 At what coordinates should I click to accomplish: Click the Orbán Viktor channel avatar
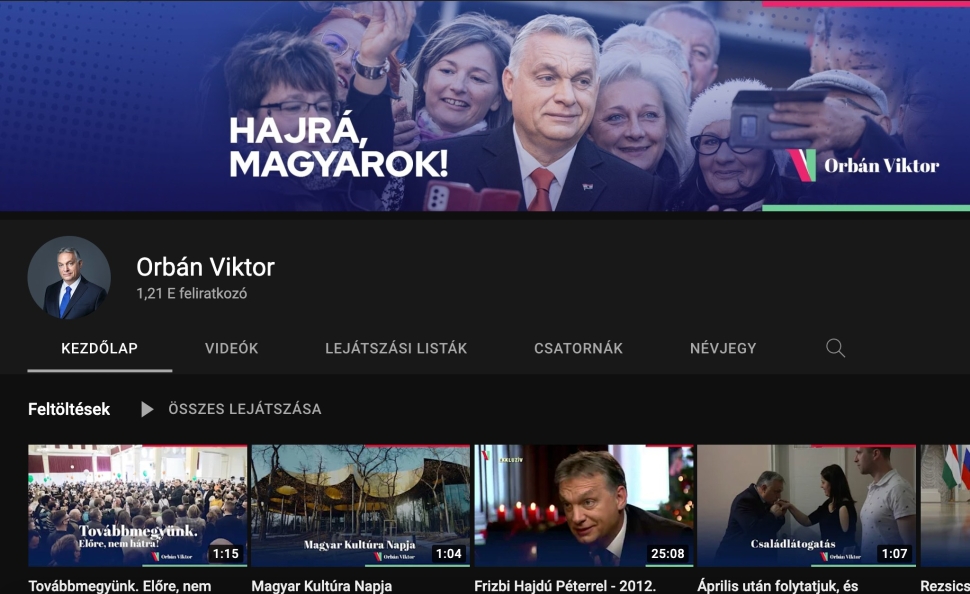[x=69, y=278]
